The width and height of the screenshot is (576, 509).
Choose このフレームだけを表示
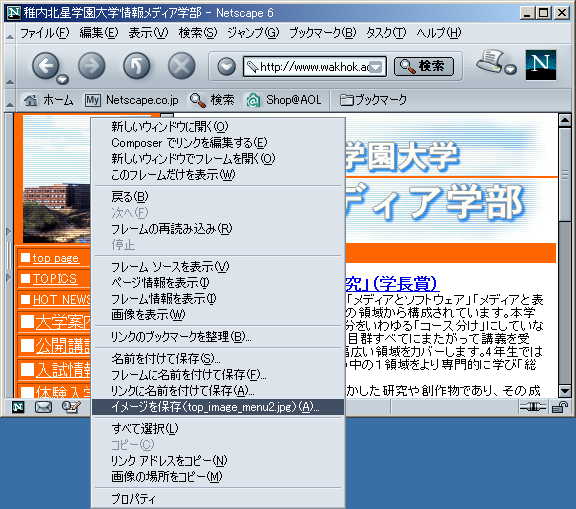point(218,175)
